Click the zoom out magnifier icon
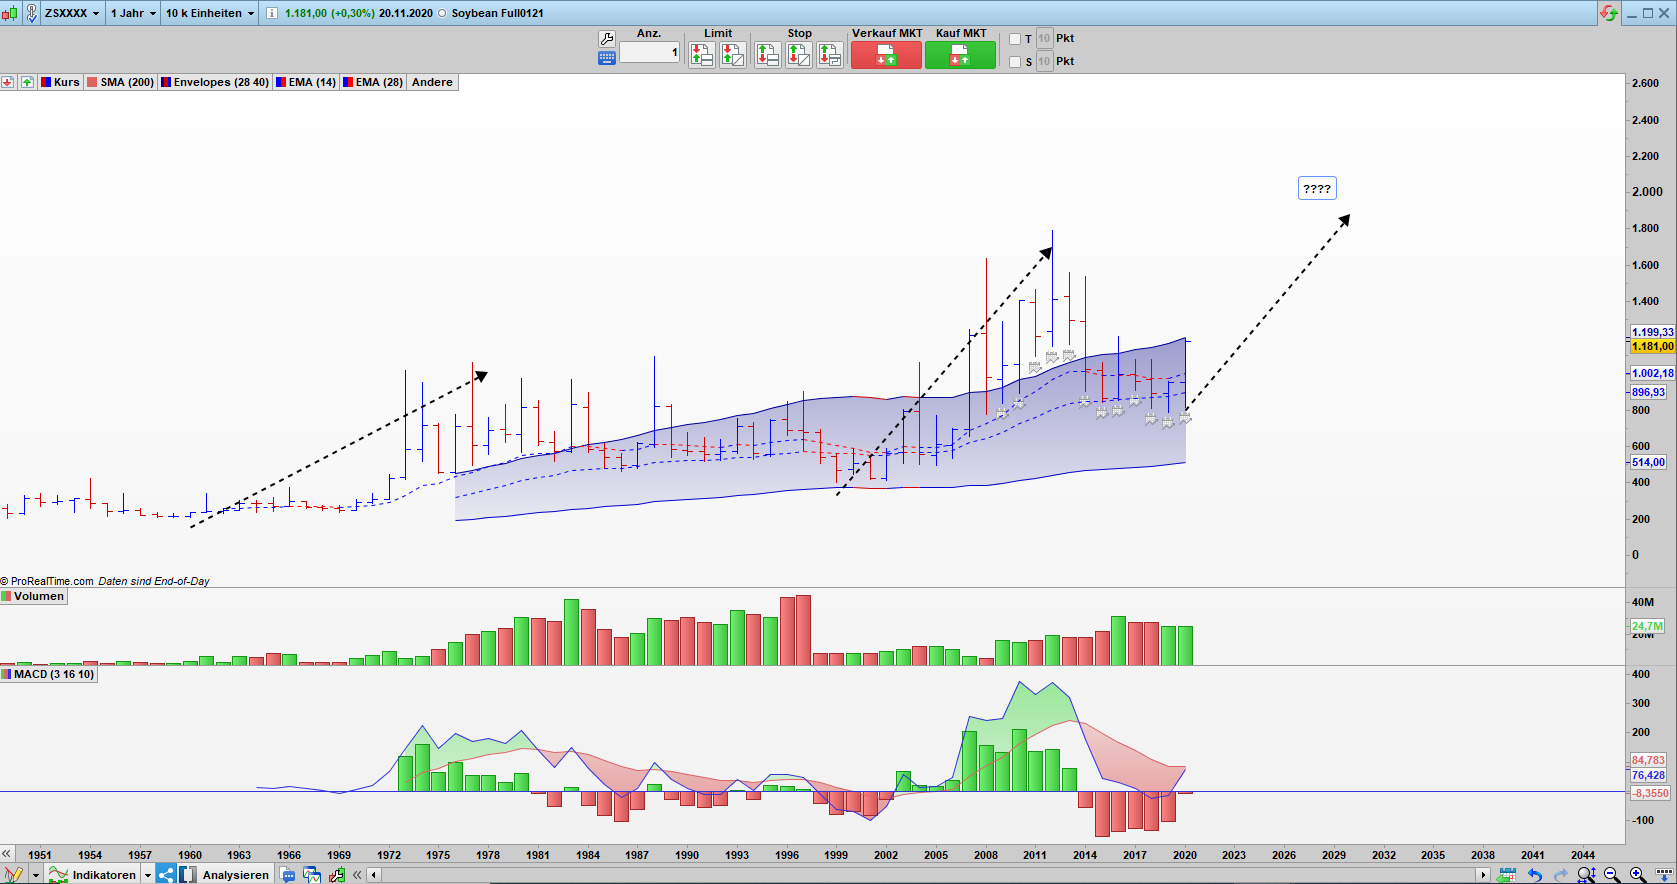Image resolution: width=1677 pixels, height=884 pixels. (1612, 875)
